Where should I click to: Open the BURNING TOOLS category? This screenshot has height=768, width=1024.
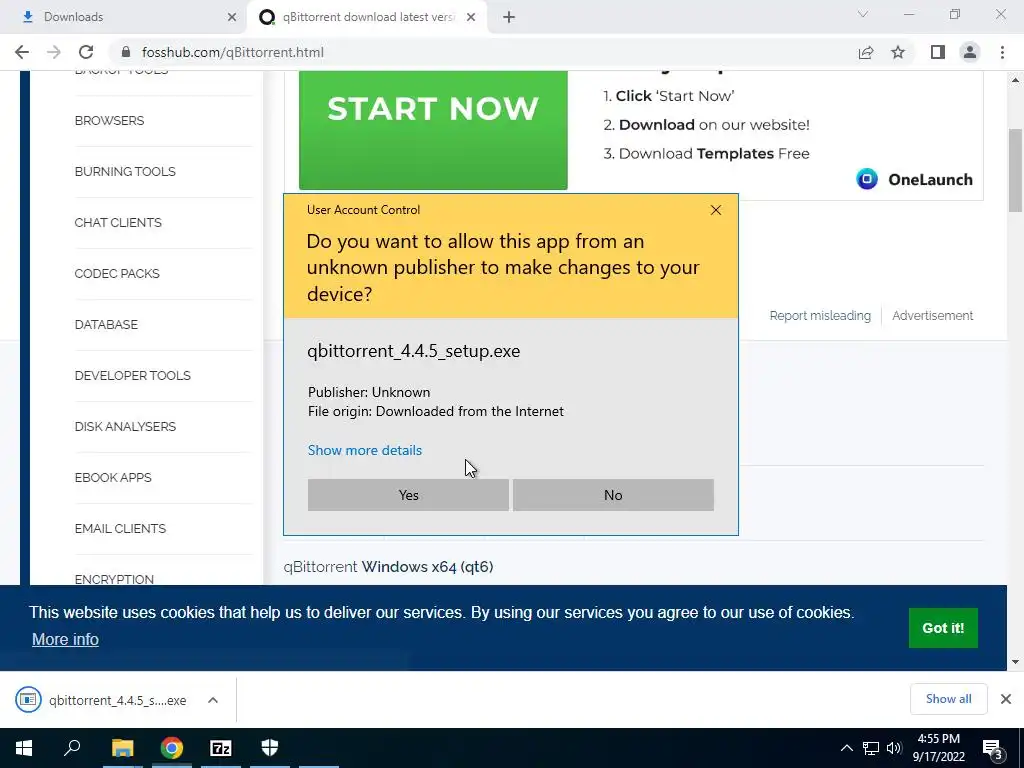[x=125, y=172]
